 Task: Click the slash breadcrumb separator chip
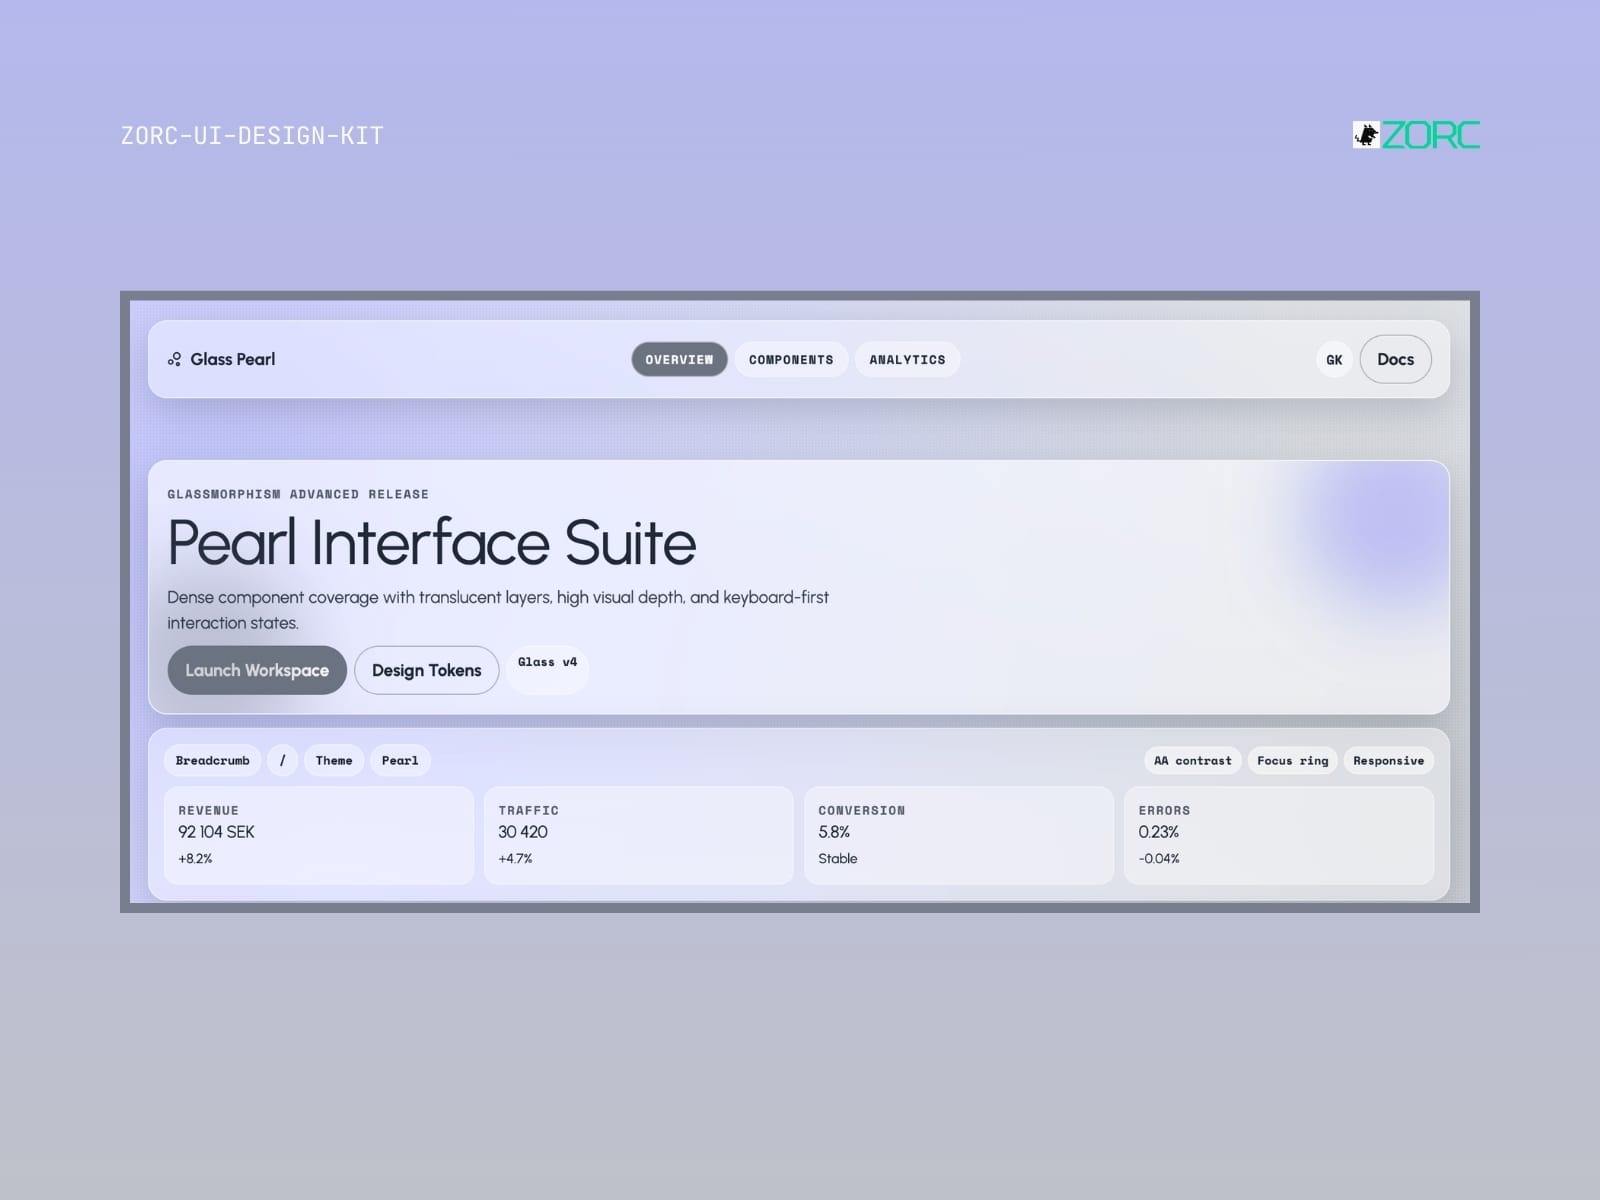[x=283, y=761]
